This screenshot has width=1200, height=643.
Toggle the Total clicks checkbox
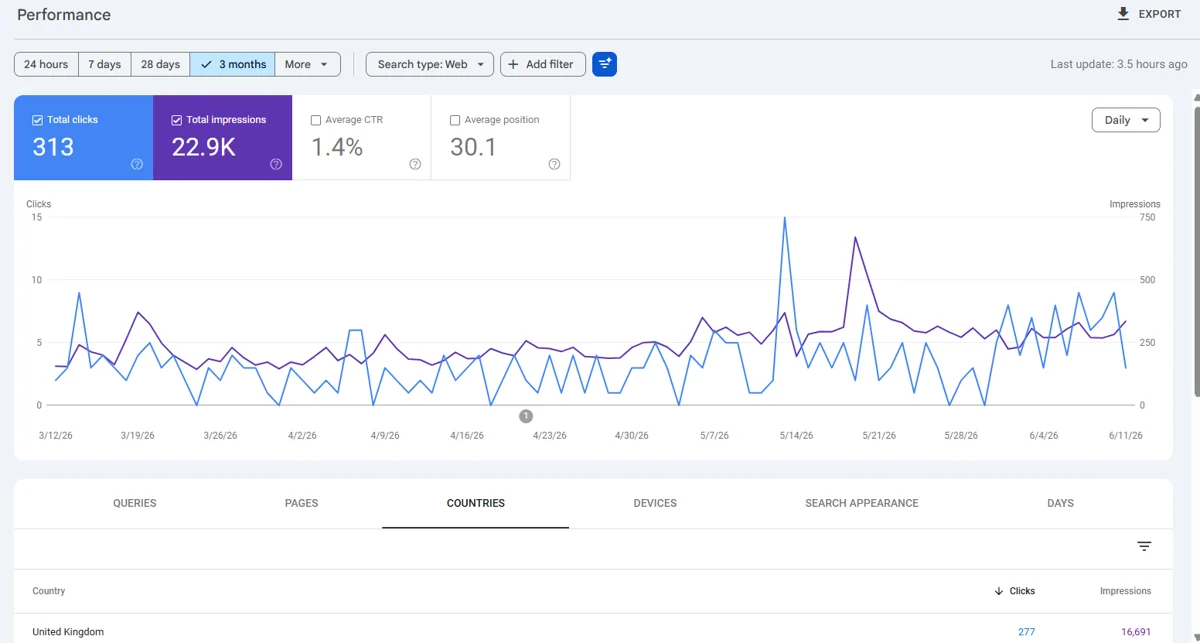click(37, 120)
